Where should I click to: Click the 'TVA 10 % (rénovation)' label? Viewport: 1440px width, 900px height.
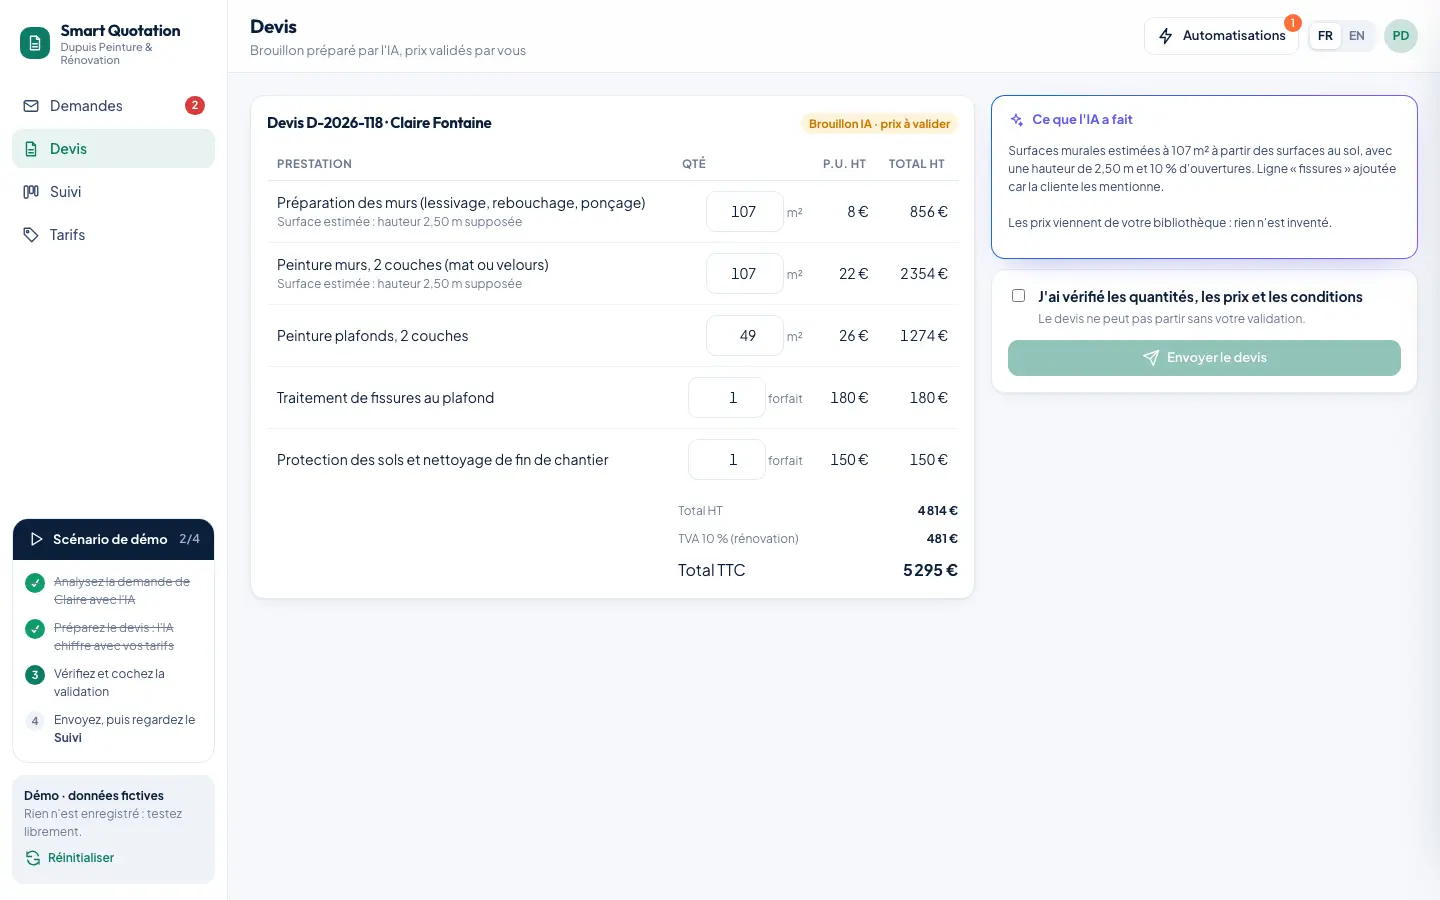[x=738, y=539]
